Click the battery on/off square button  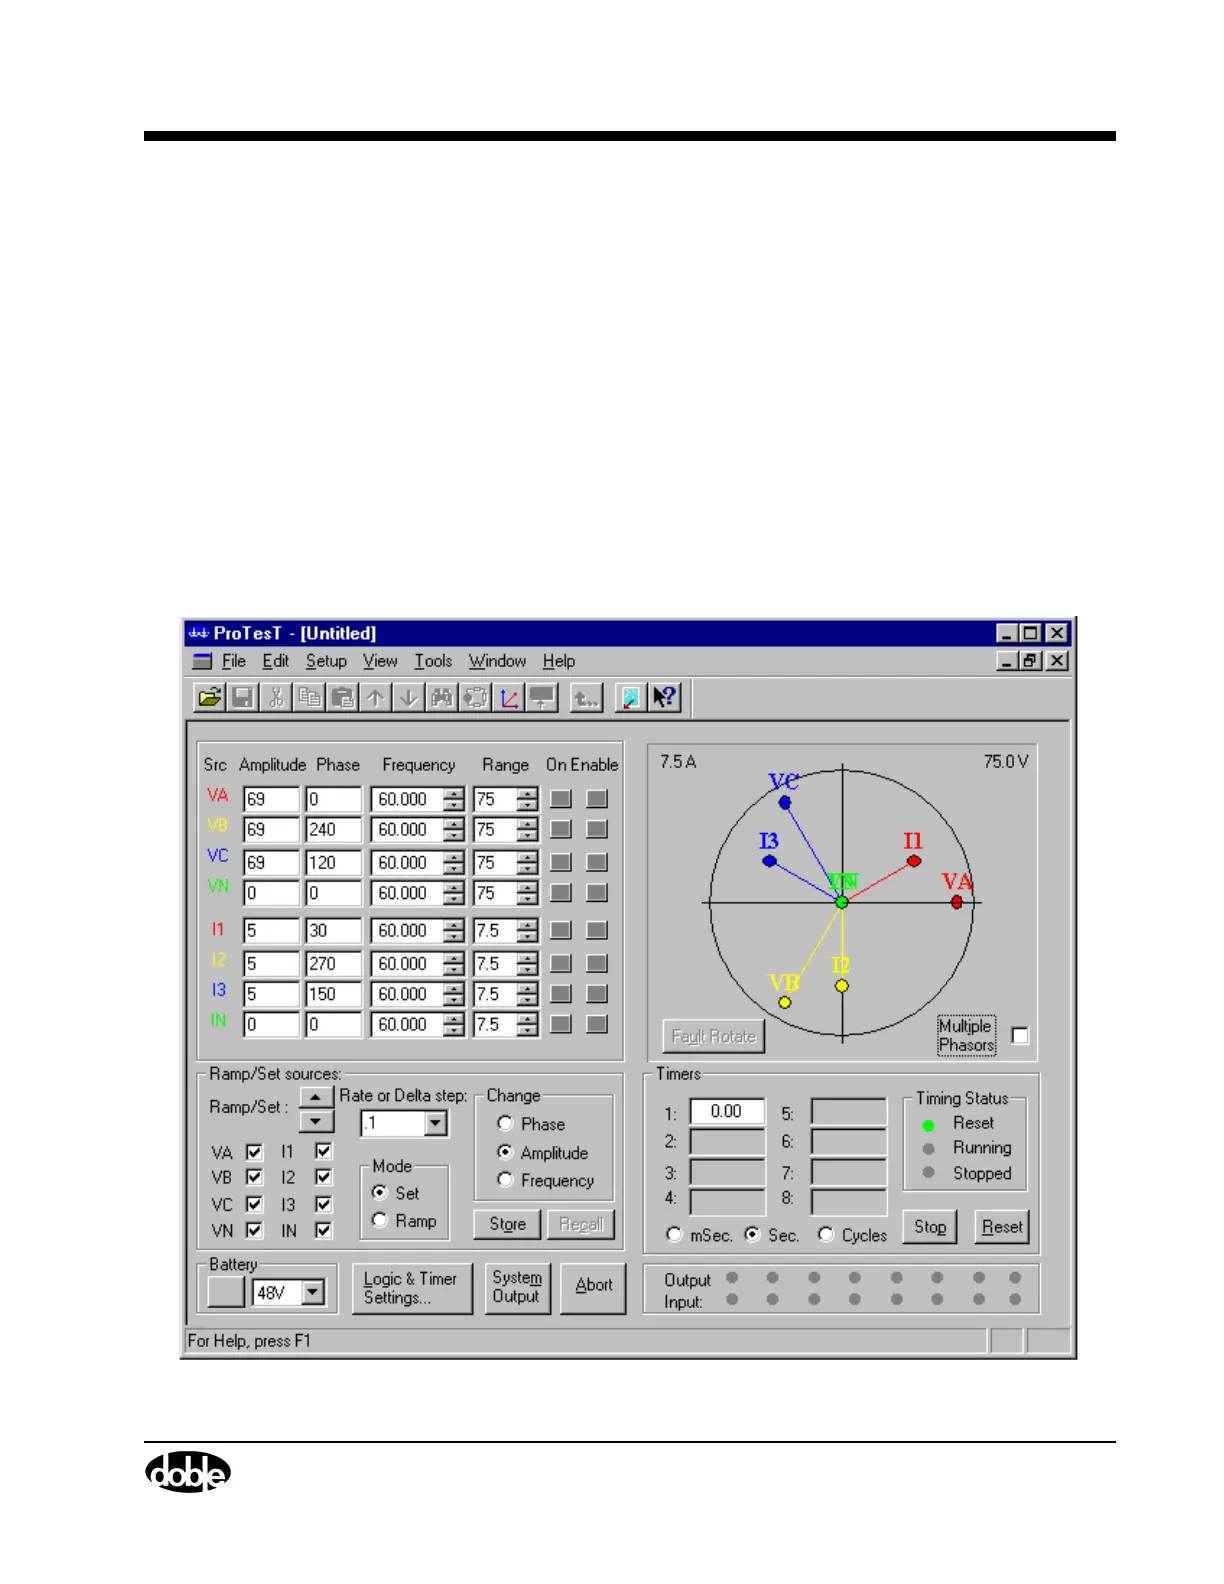point(226,1291)
